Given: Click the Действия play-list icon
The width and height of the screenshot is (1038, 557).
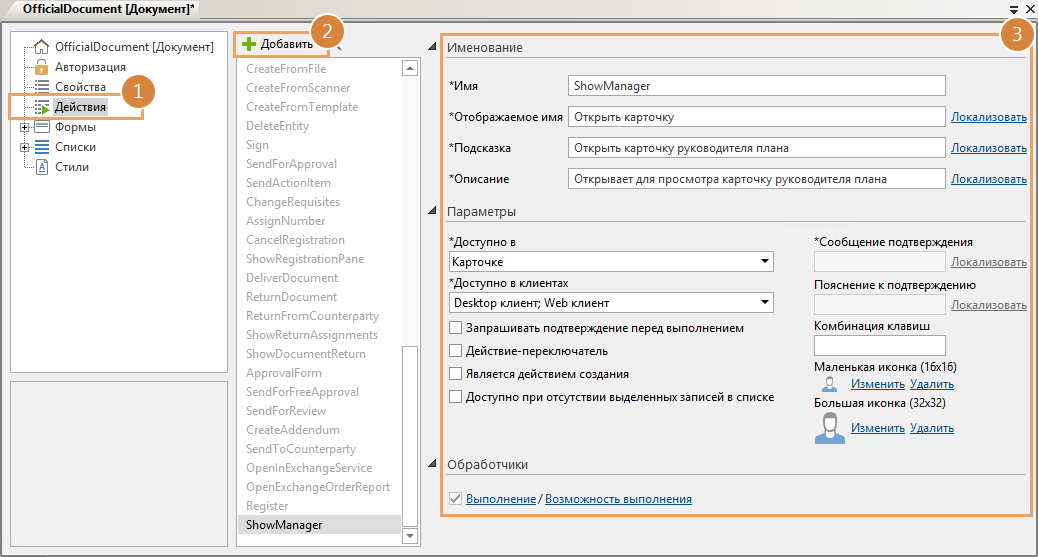Looking at the screenshot, I should (42, 107).
